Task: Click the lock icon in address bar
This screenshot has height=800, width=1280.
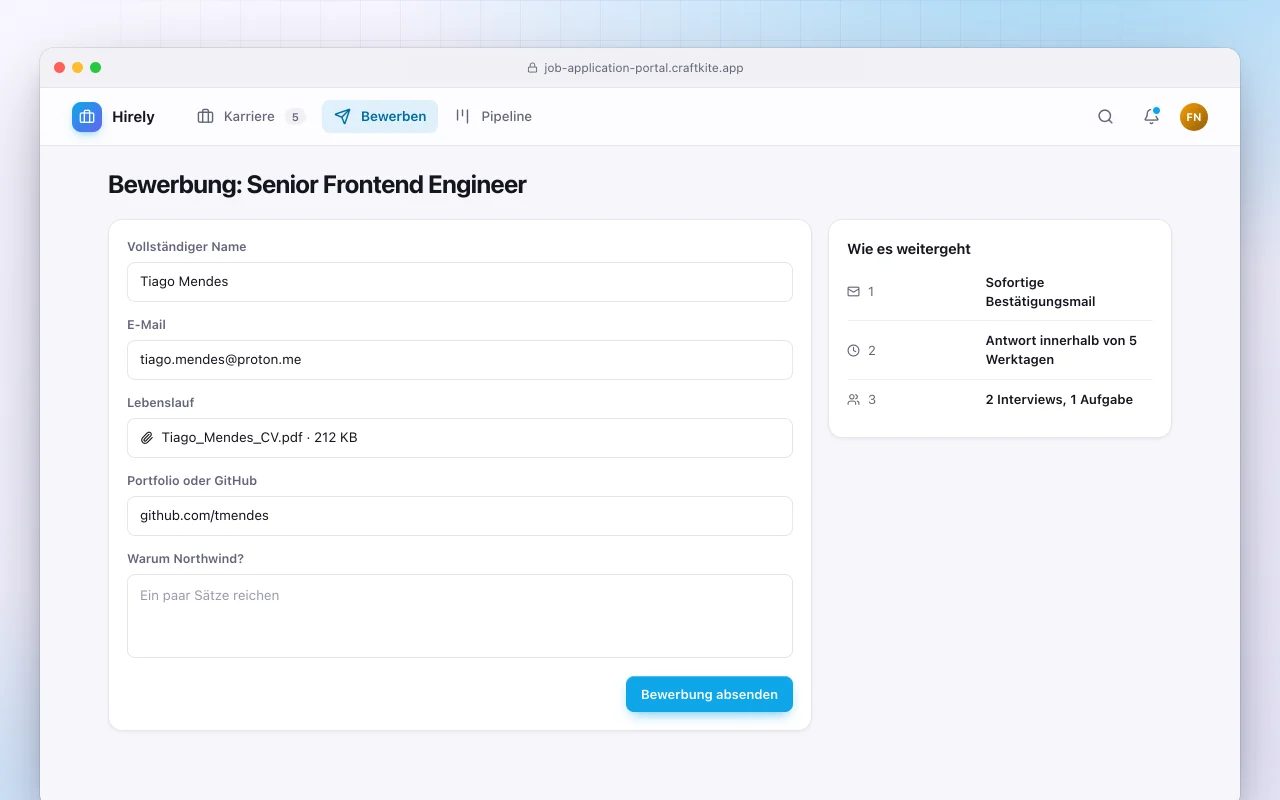Action: (532, 68)
